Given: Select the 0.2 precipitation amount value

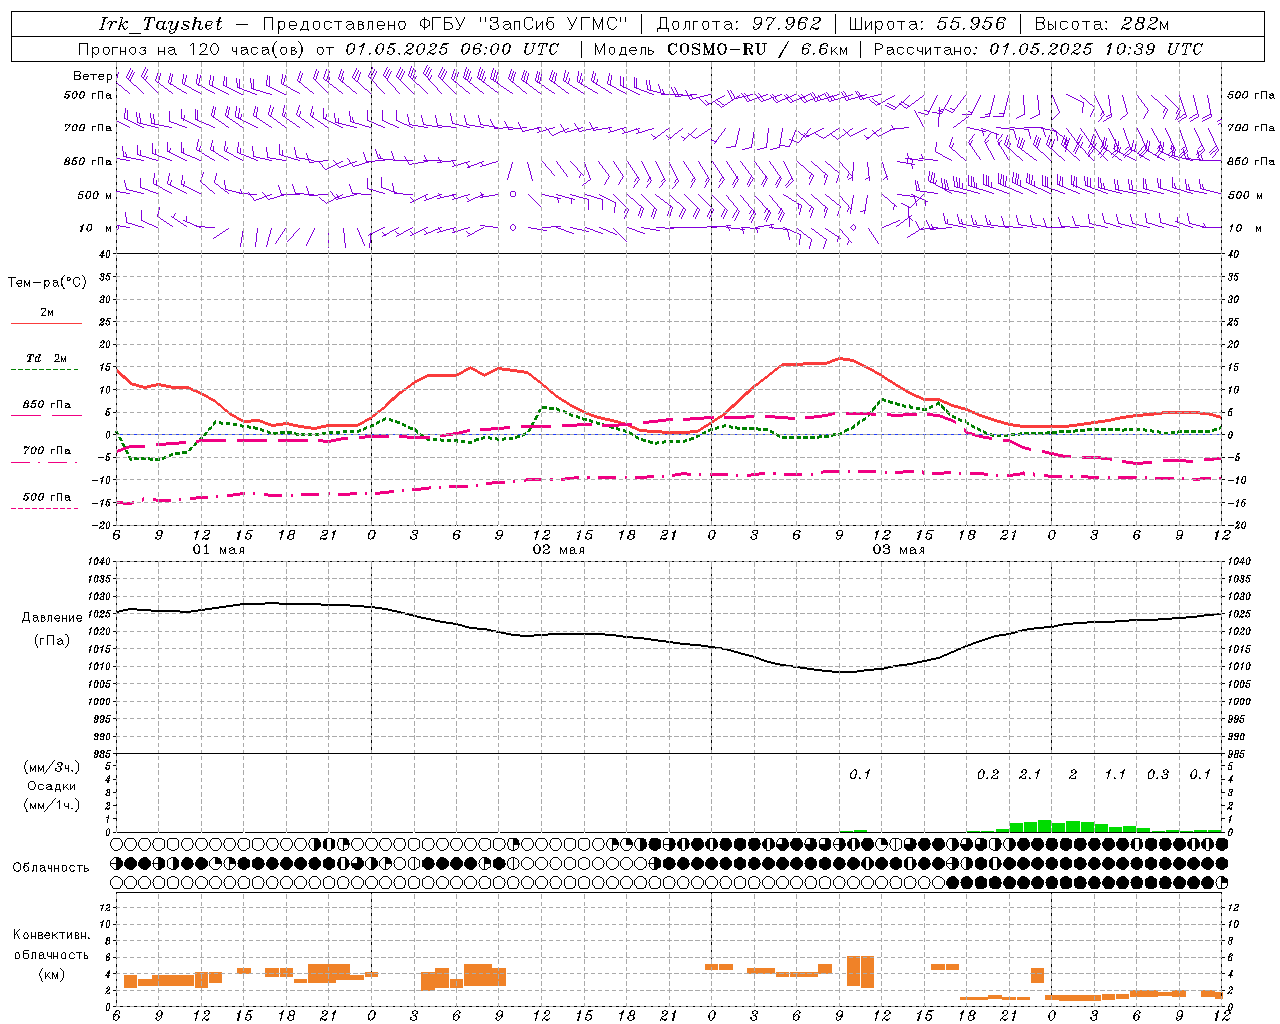Looking at the screenshot, I should [x=988, y=775].
